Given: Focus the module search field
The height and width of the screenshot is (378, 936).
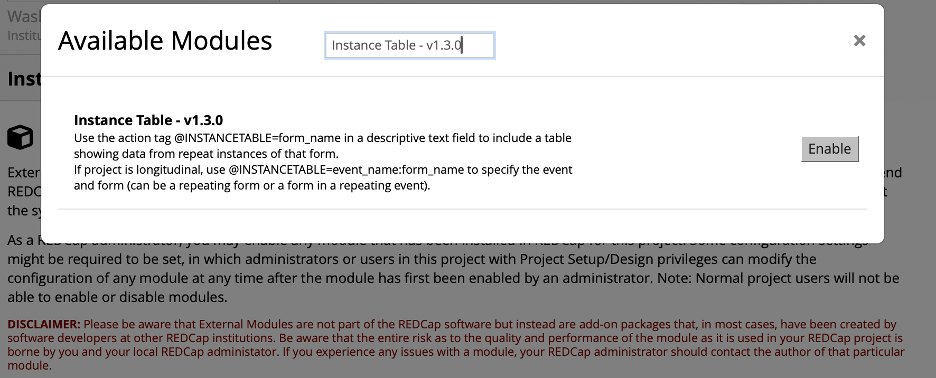Looking at the screenshot, I should click(x=410, y=45).
